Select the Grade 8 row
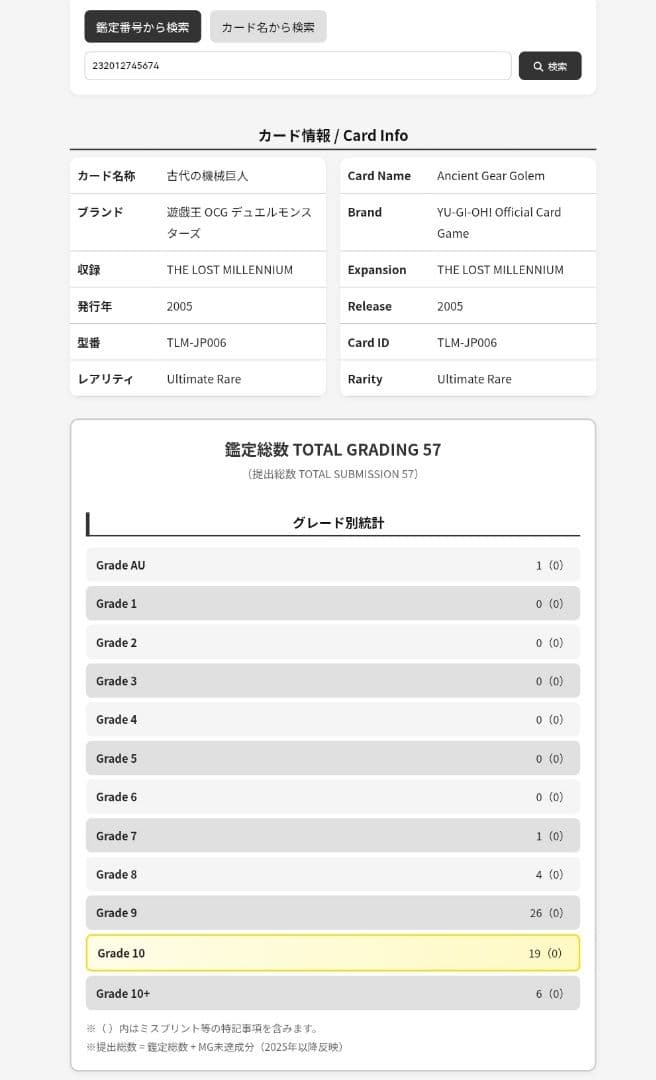 332,875
